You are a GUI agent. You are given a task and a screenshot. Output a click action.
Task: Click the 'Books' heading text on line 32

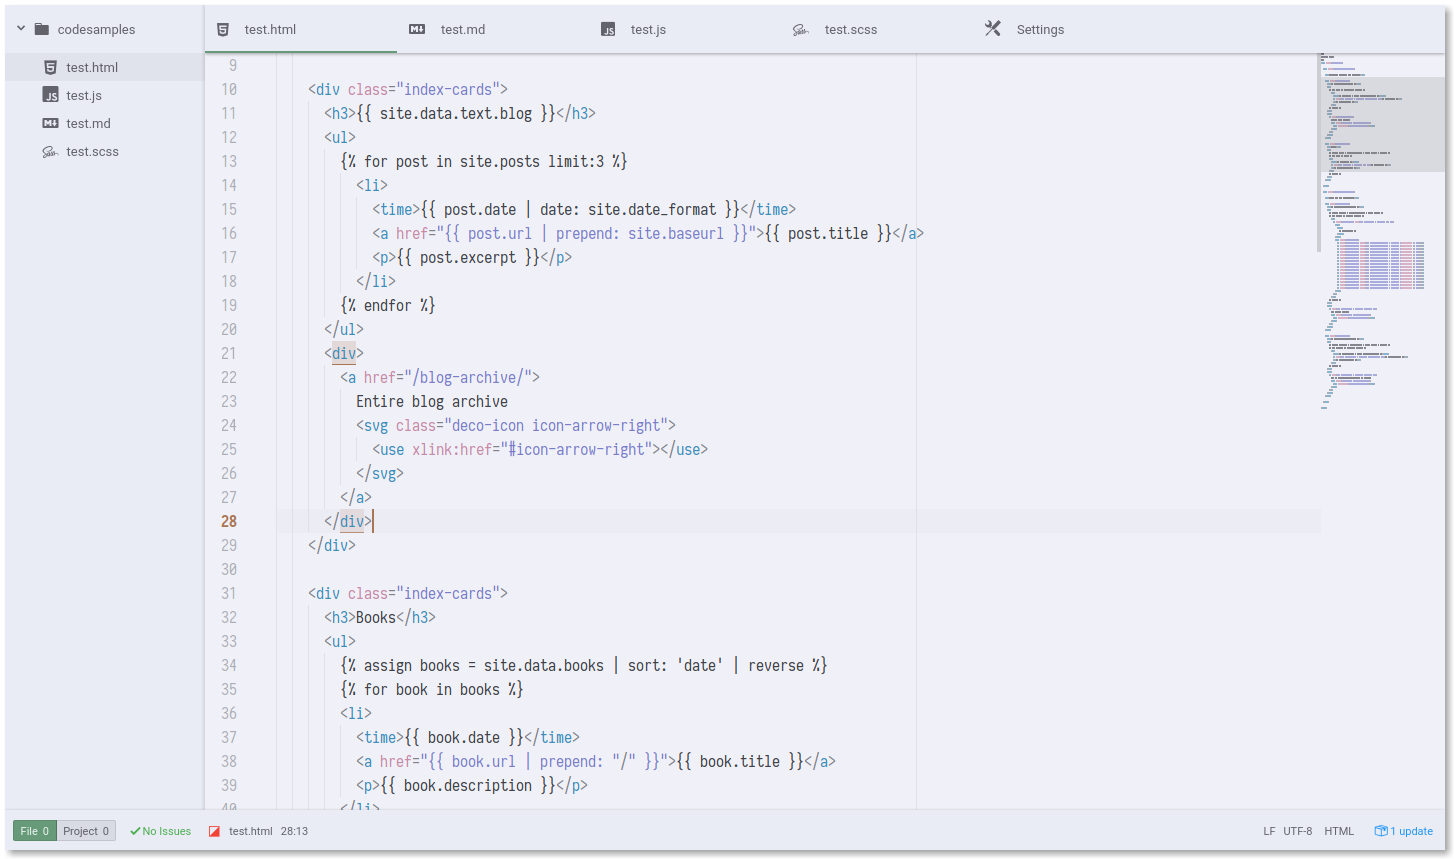pos(376,617)
